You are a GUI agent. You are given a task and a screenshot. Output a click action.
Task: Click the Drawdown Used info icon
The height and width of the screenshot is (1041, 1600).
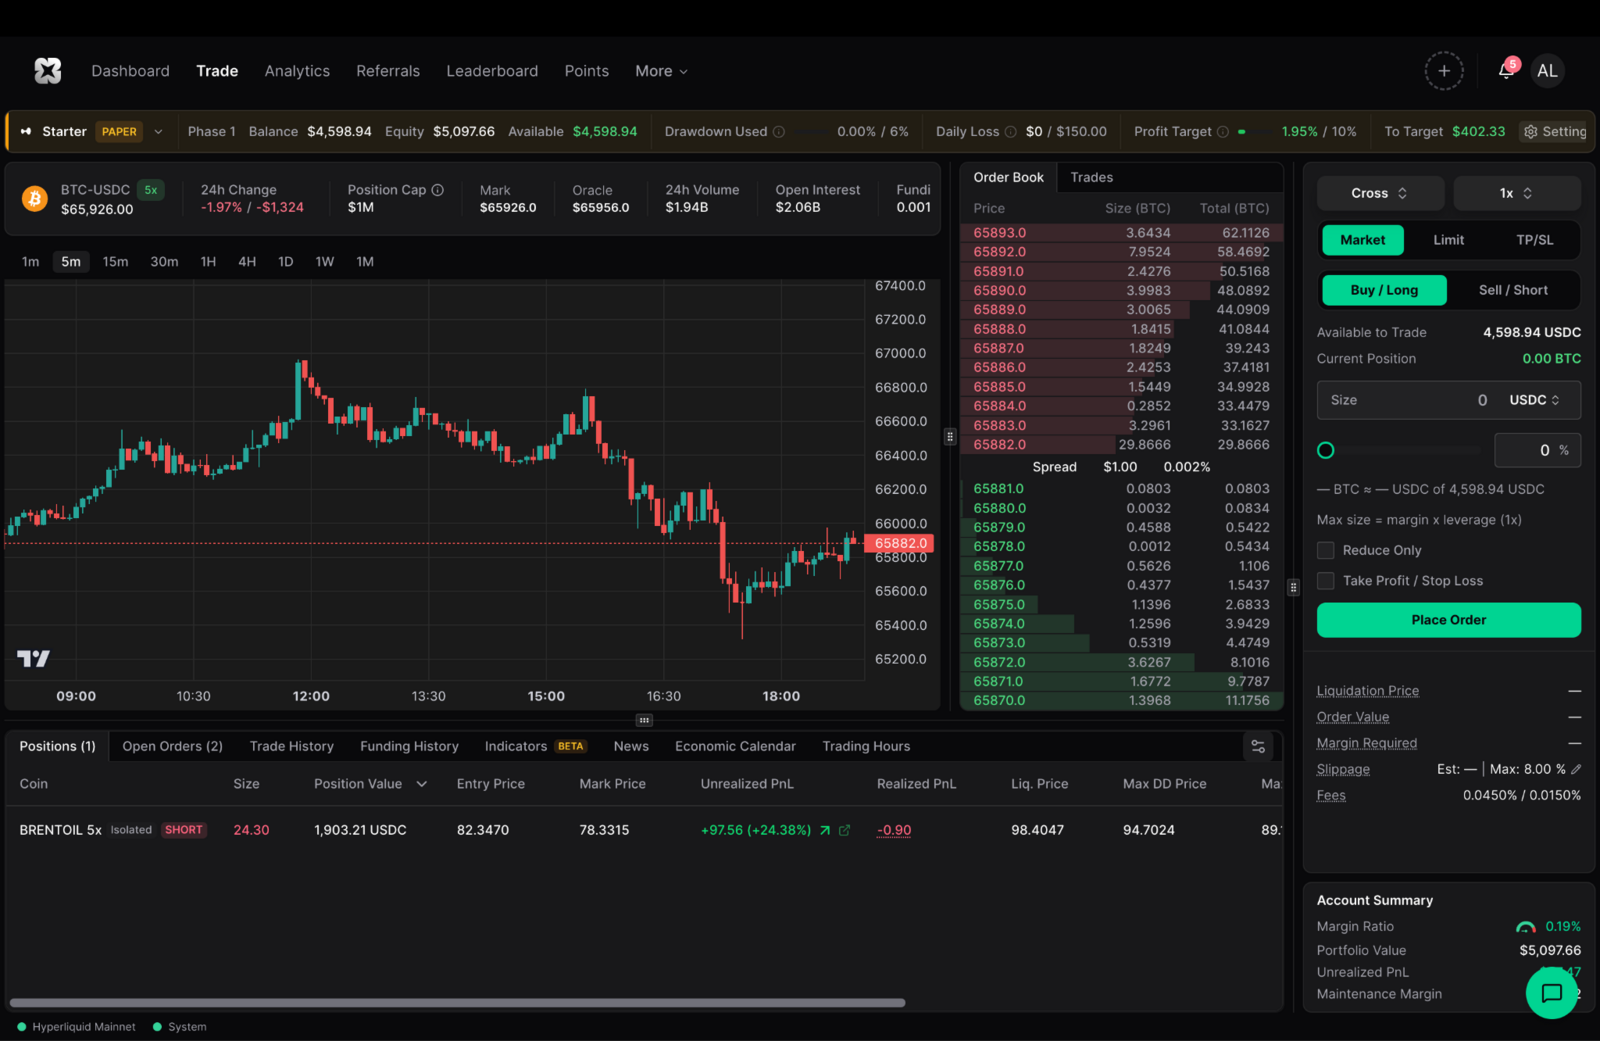(x=779, y=132)
